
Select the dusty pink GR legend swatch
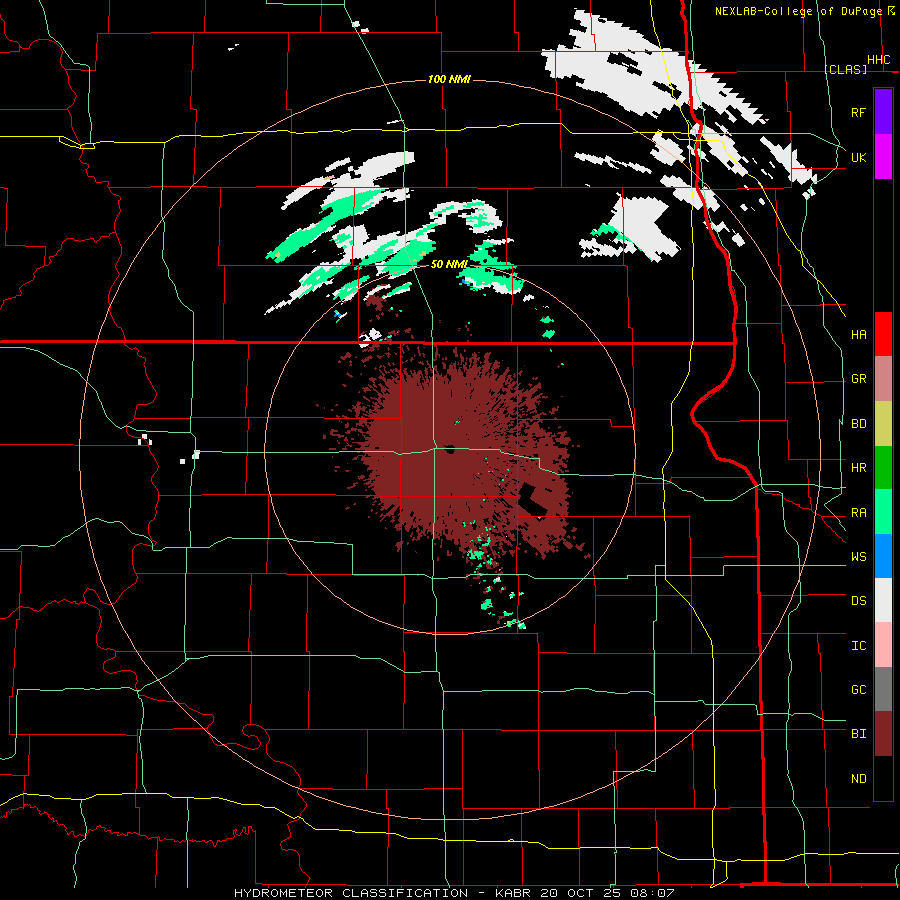[883, 379]
